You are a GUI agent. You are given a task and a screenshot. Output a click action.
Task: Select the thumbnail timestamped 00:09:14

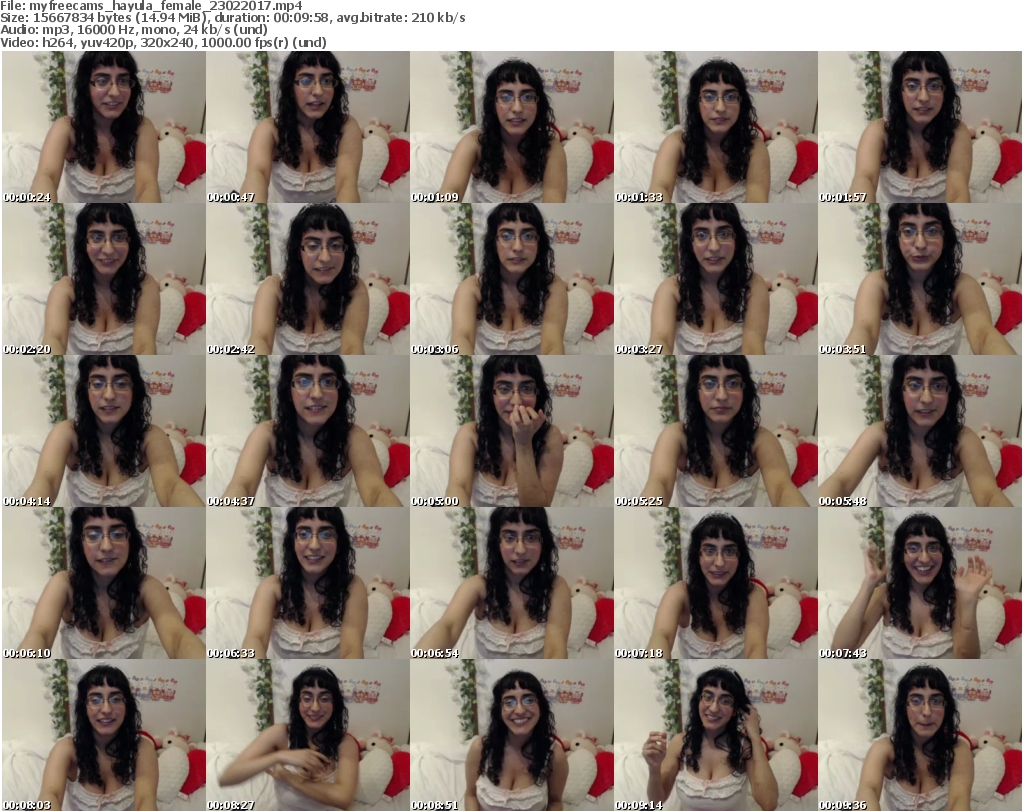tap(716, 735)
